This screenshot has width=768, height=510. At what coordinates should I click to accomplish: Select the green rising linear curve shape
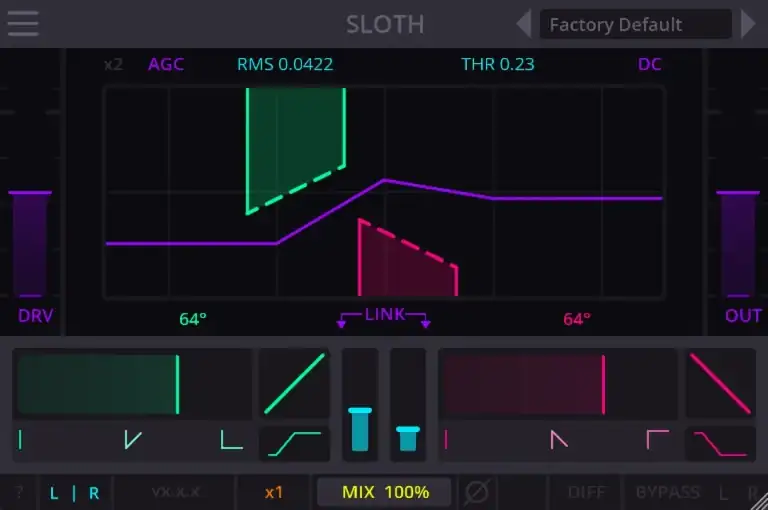tap(294, 384)
